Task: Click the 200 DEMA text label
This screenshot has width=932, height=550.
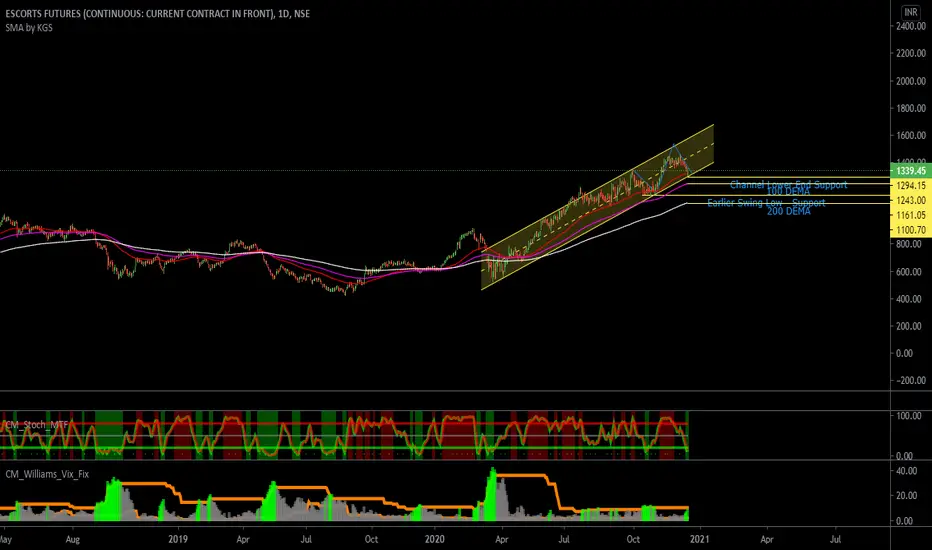Action: click(x=788, y=211)
